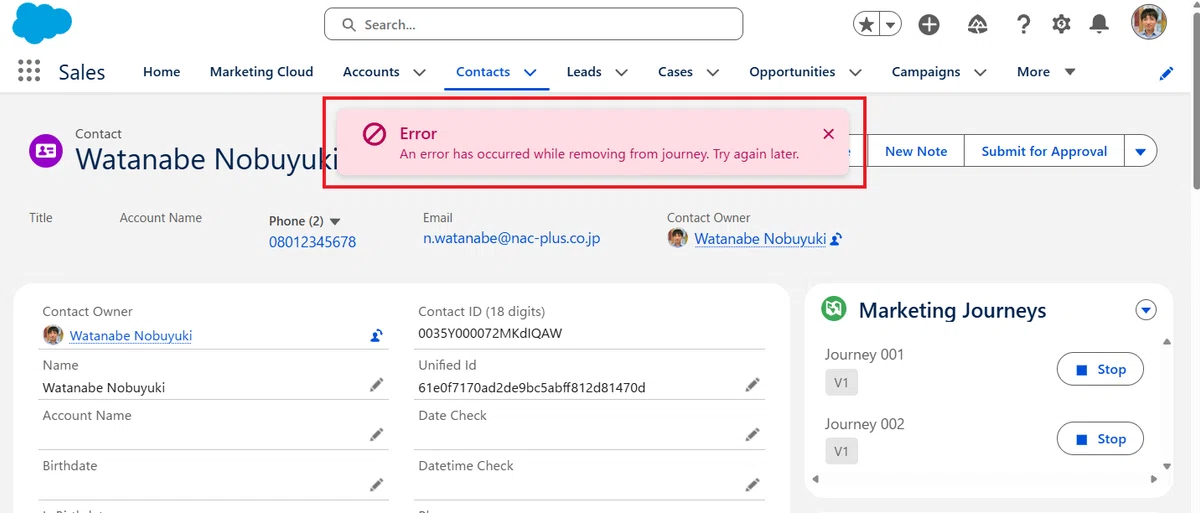1200x513 pixels.
Task: Click in the global Search field
Action: (533, 24)
